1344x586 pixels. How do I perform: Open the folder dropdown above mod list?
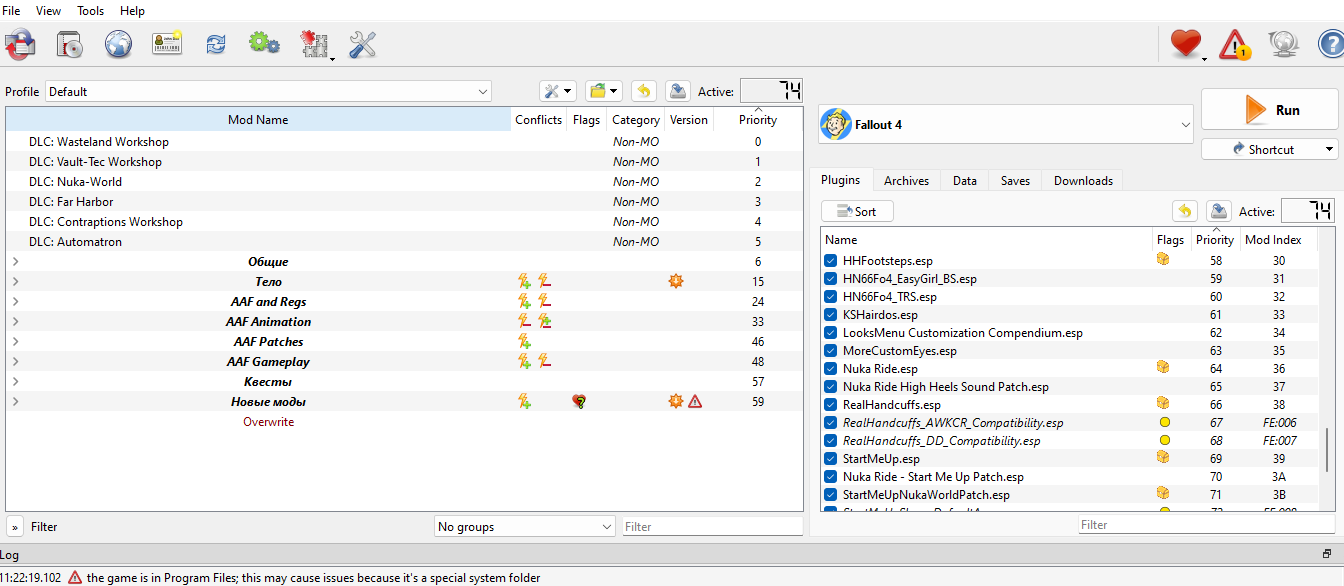[x=604, y=91]
